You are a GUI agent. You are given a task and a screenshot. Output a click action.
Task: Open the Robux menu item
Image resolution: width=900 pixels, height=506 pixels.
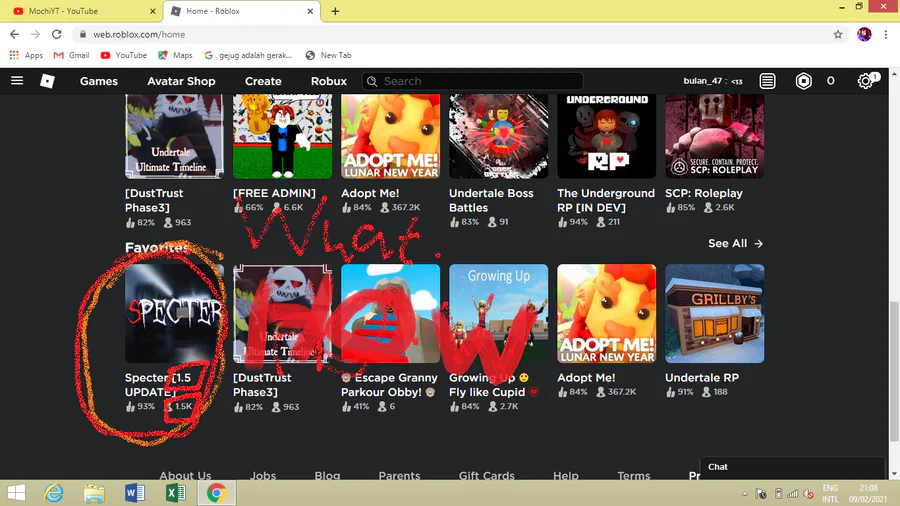pos(329,81)
